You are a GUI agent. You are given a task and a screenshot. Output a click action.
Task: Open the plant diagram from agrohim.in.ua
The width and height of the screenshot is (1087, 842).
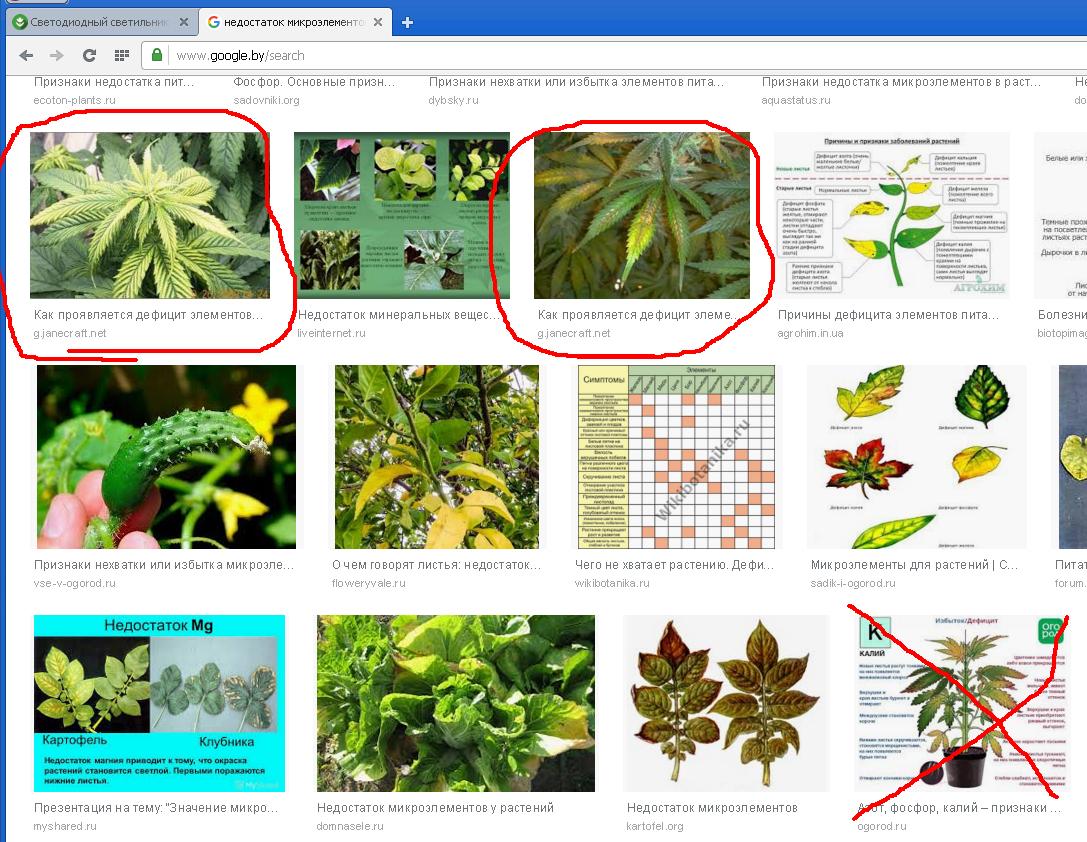point(891,215)
